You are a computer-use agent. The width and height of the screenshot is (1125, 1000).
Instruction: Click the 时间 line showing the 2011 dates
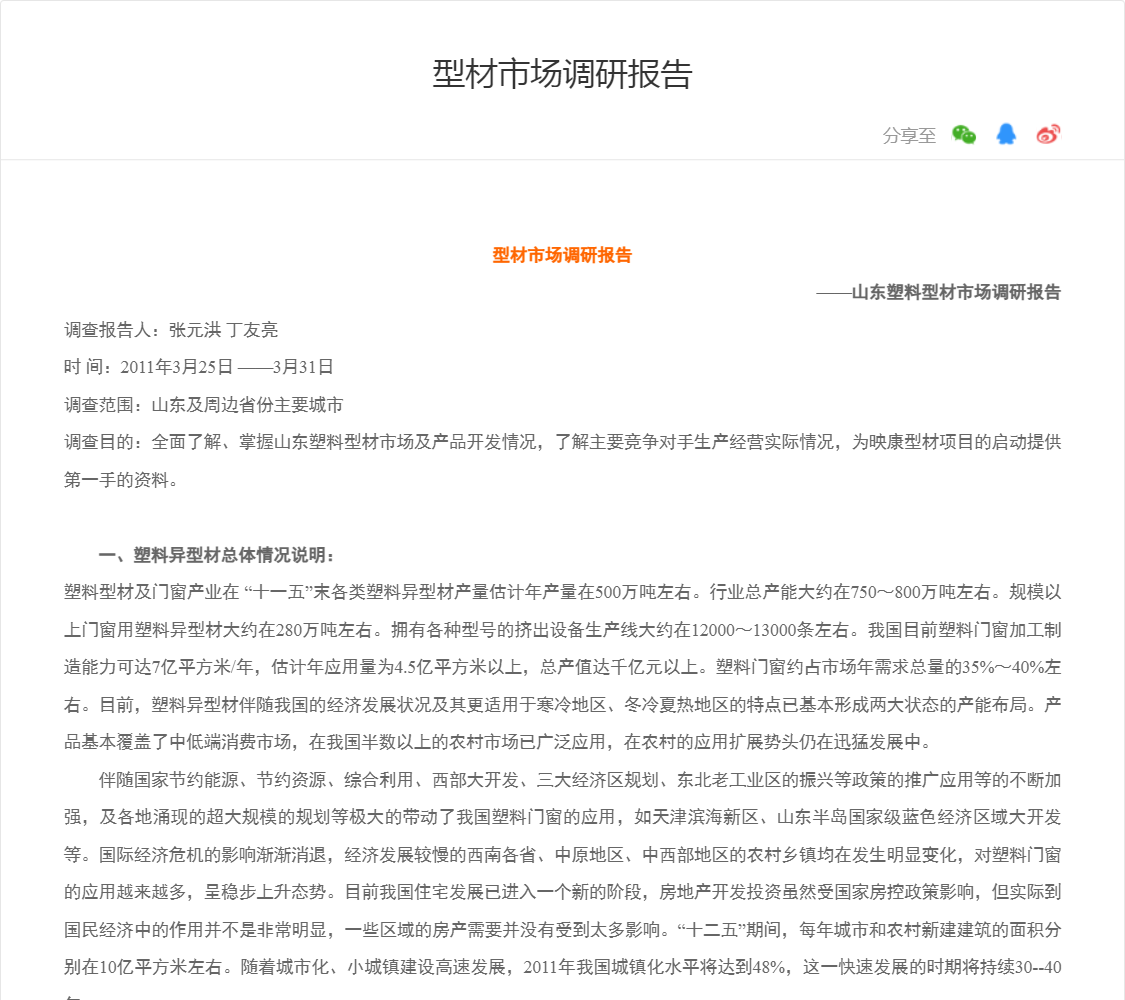click(x=199, y=367)
